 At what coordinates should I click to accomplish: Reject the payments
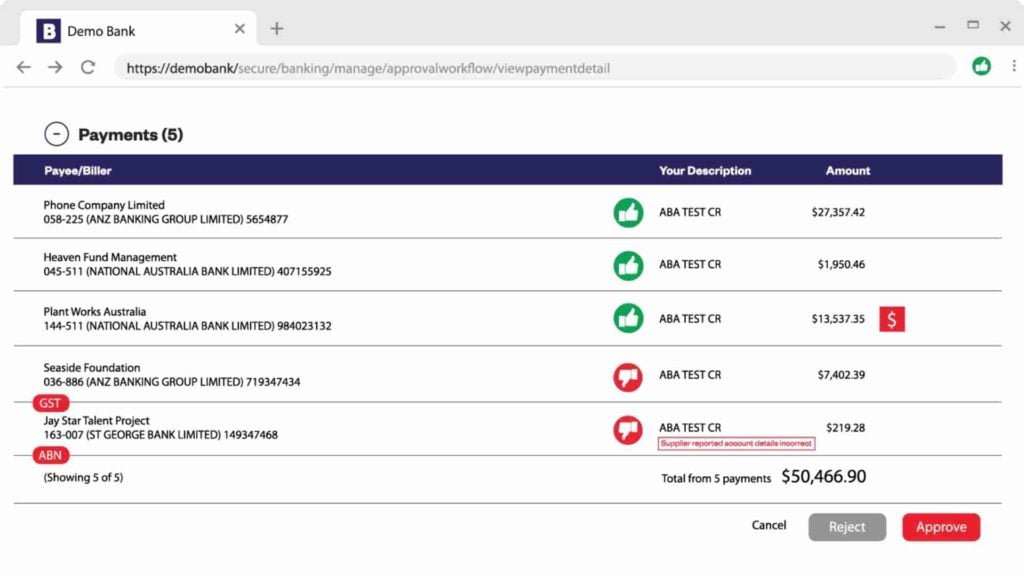pos(847,527)
